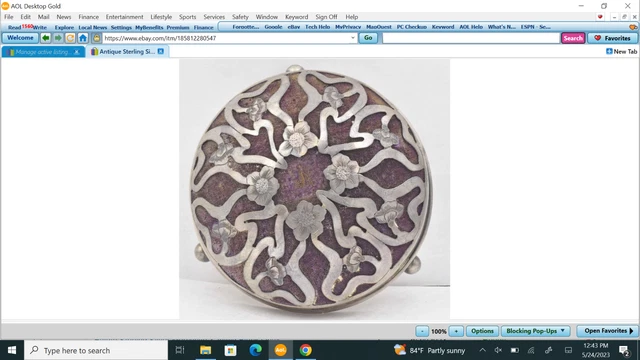The image size is (640, 360).
Task: Click the AOL search input field
Action: tap(471, 38)
